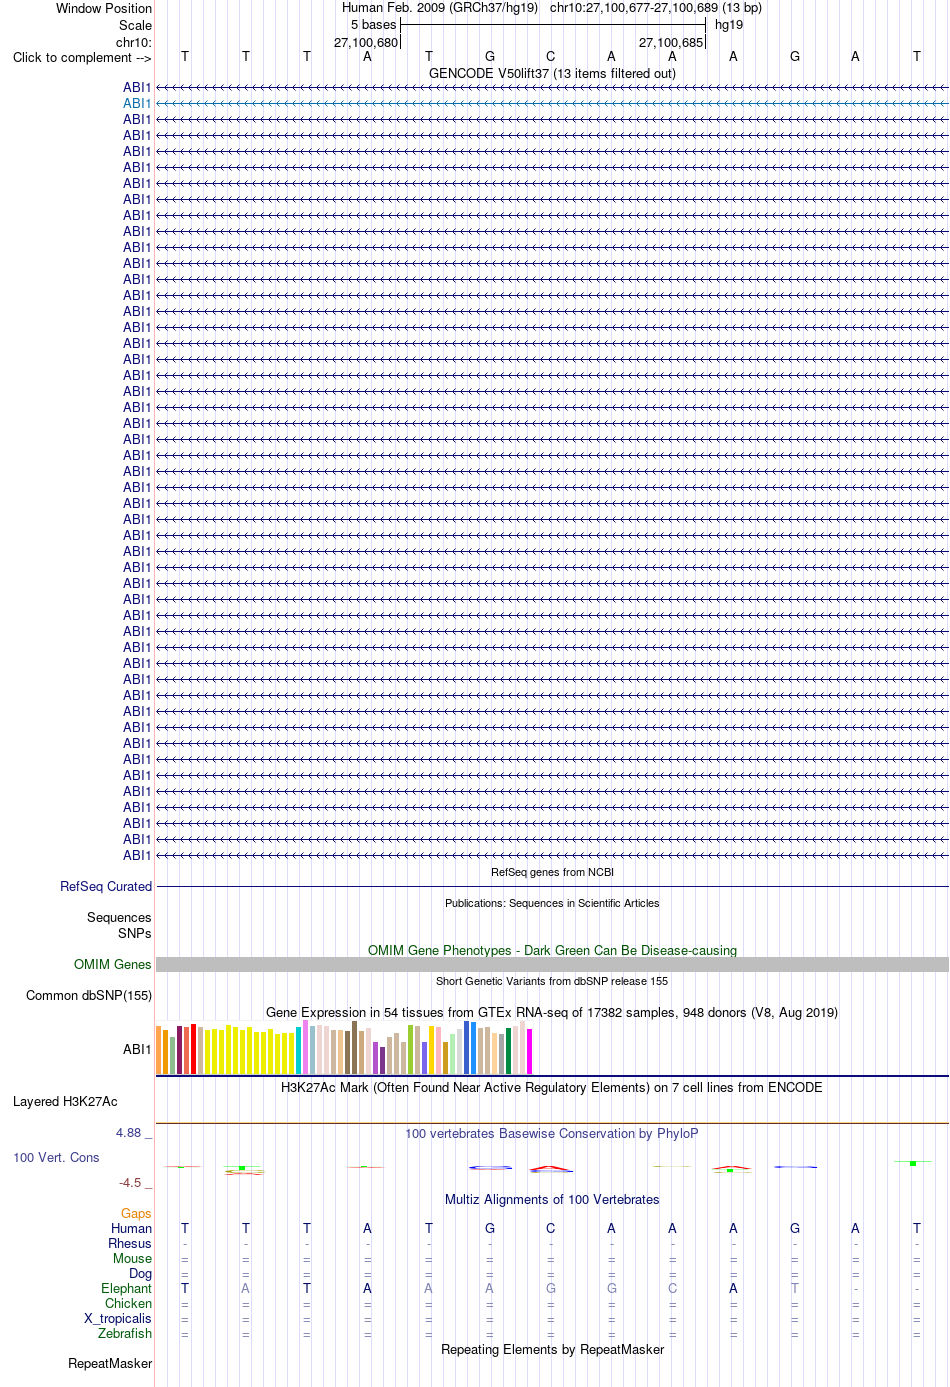The image size is (950, 1387).
Task: Click 'chr10:27,100,677-27,100,689 (13 bp)' position text
Action: point(656,8)
